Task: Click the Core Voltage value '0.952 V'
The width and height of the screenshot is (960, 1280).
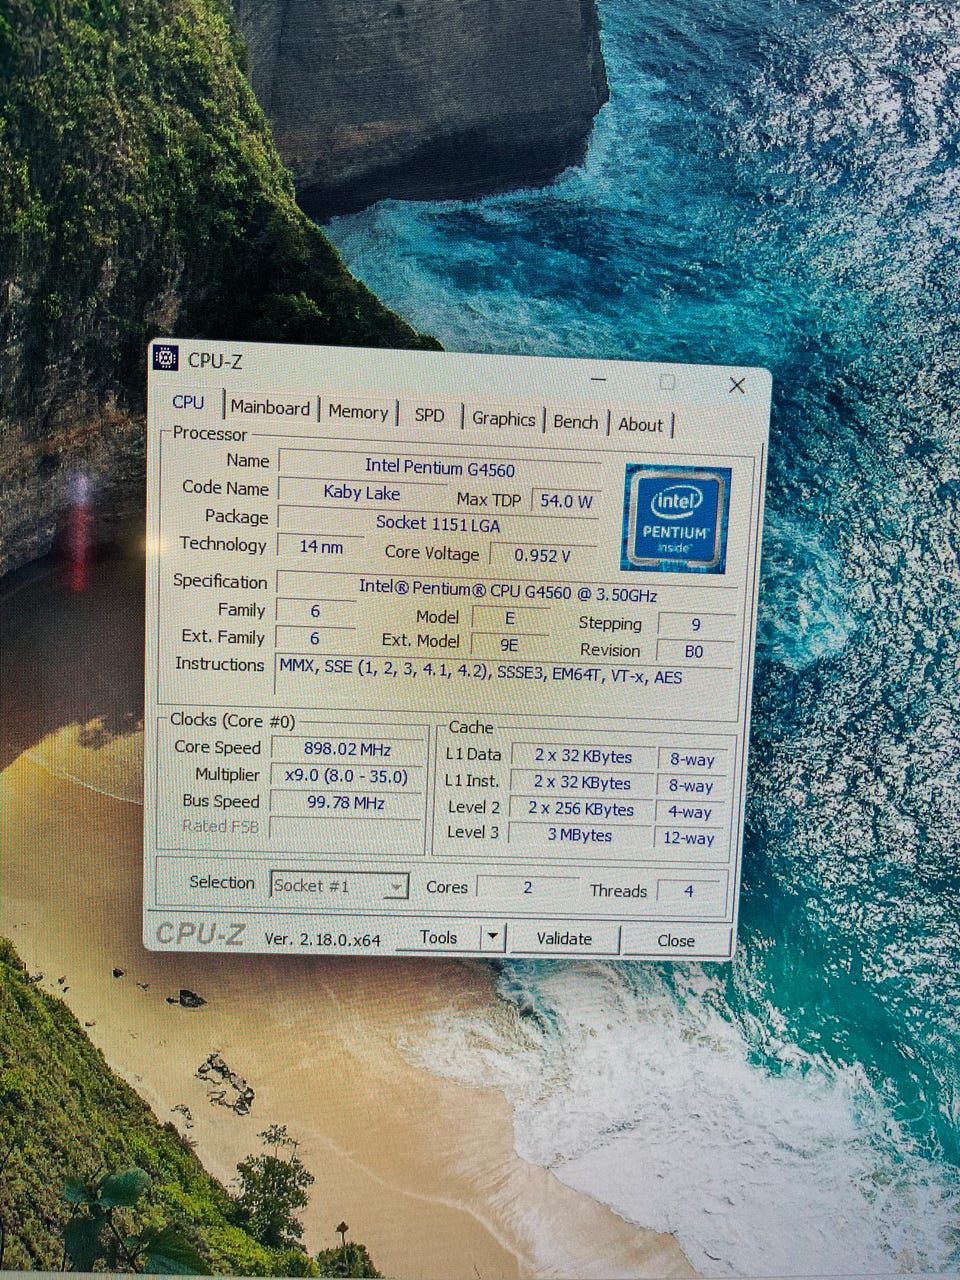Action: click(x=542, y=556)
